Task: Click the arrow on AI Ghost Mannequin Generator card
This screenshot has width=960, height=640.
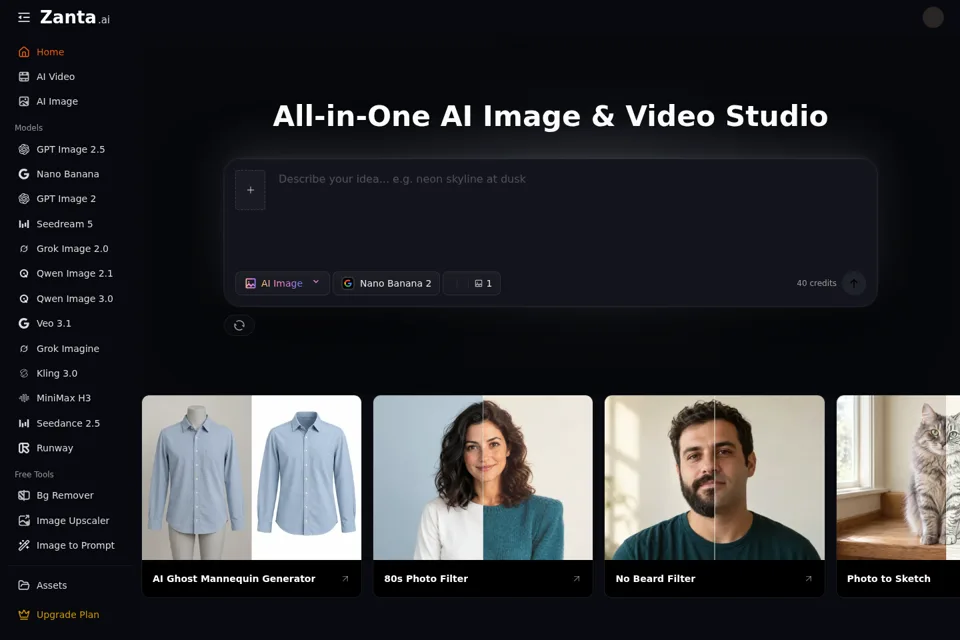Action: pos(345,579)
